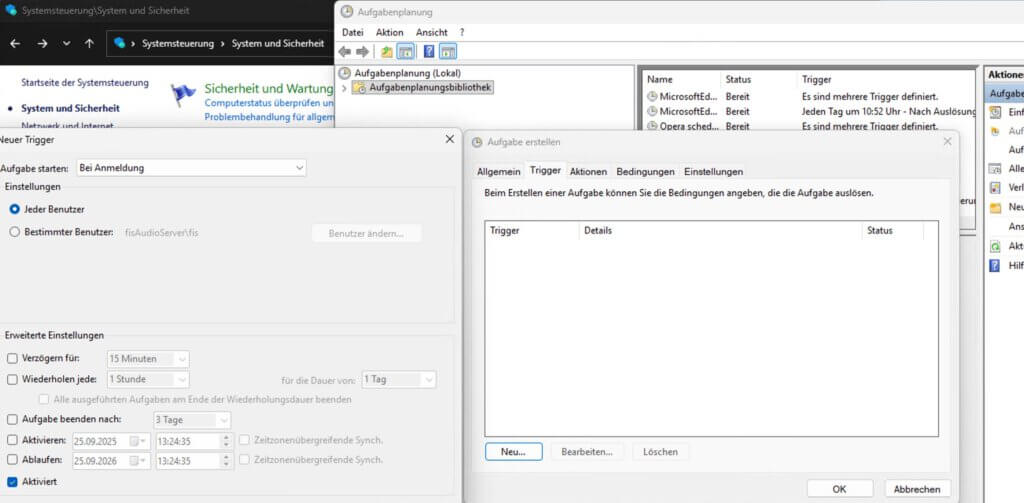Click the Neu... folder icon in Aktionen pane
Screen dimensions: 1024x503
pos(995,208)
